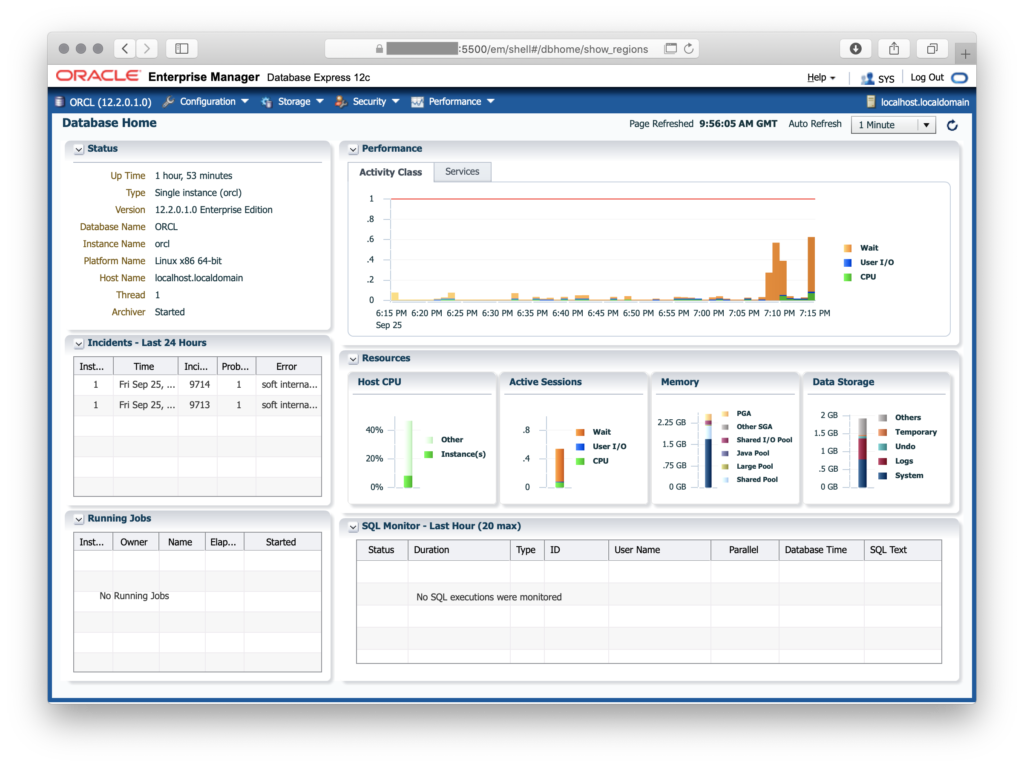Click the localhost.localdomain link in header

(924, 102)
